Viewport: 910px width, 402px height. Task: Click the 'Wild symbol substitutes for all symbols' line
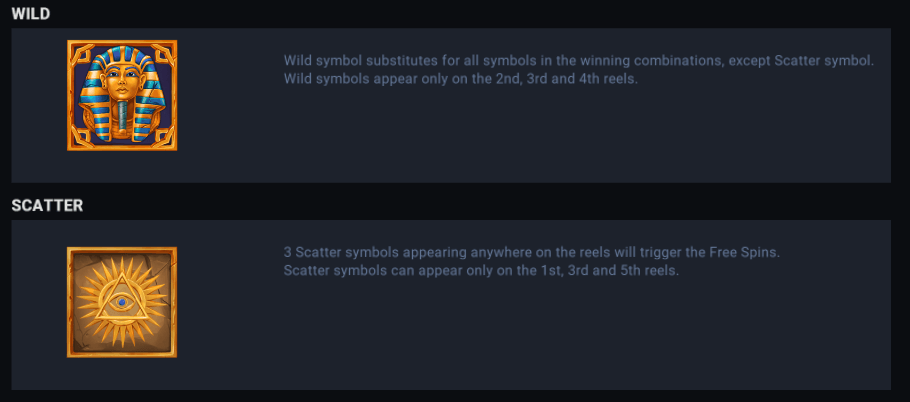pyautogui.click(x=500, y=60)
